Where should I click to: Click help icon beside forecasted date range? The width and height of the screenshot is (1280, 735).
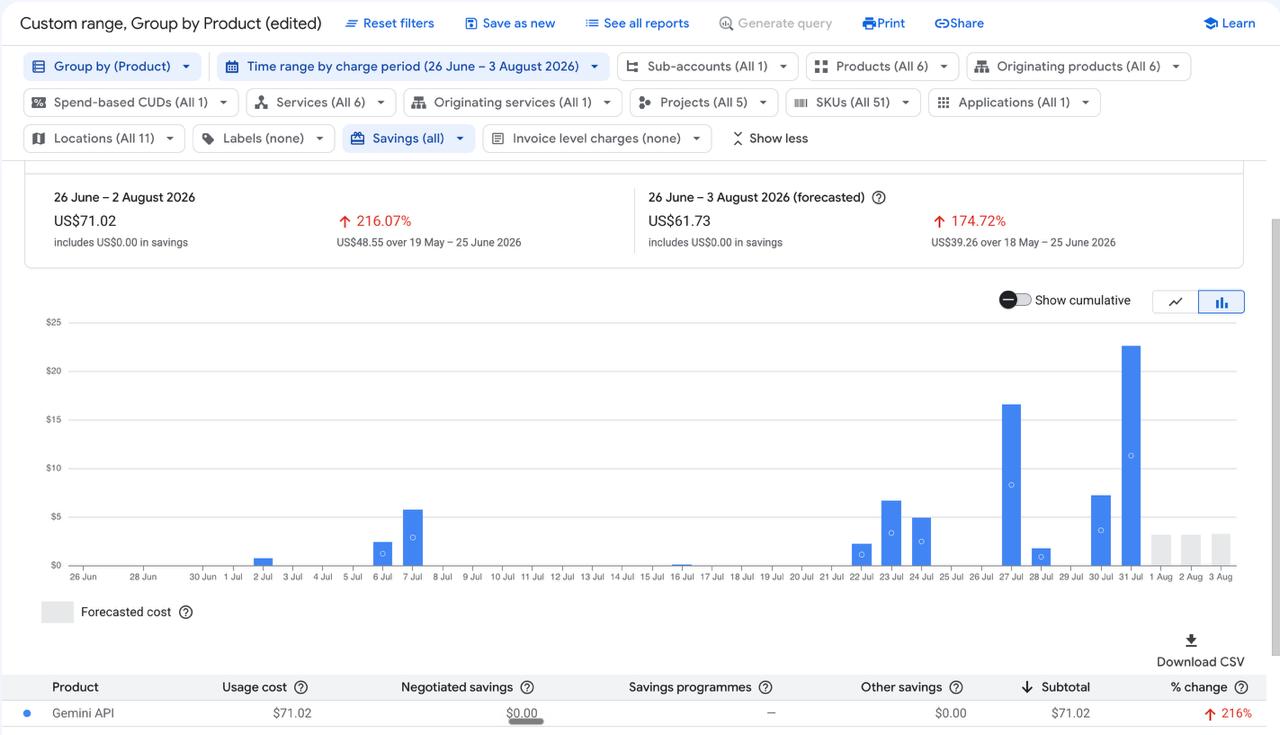879,197
